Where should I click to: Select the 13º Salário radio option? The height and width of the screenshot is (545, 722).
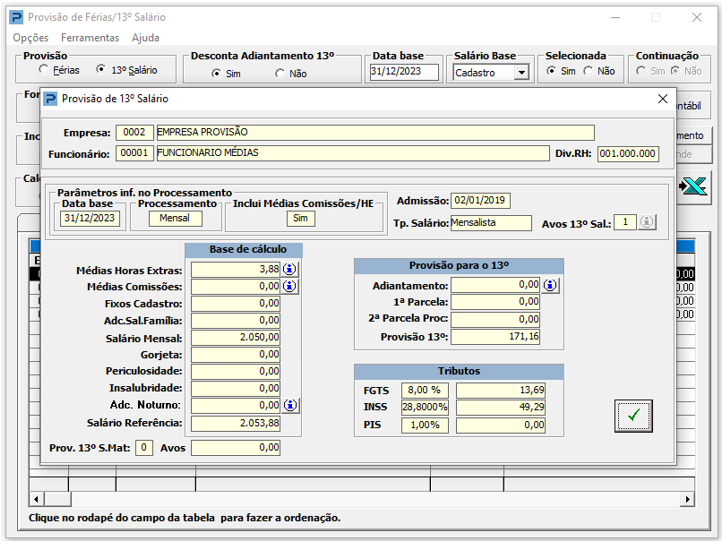(101, 71)
